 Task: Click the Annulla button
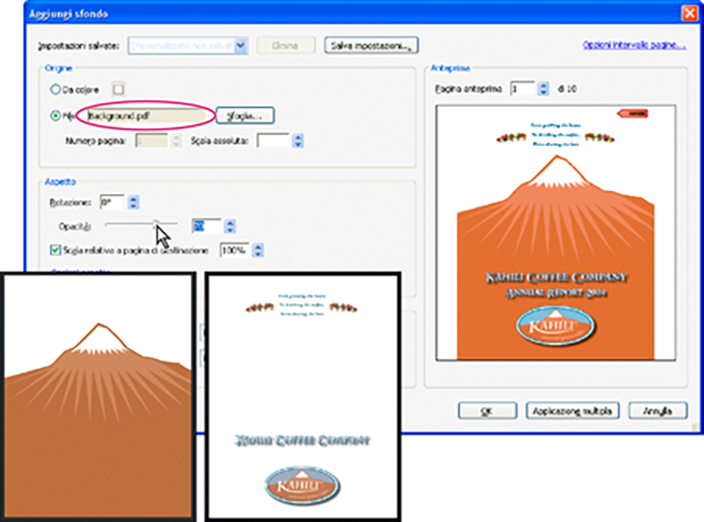point(657,411)
